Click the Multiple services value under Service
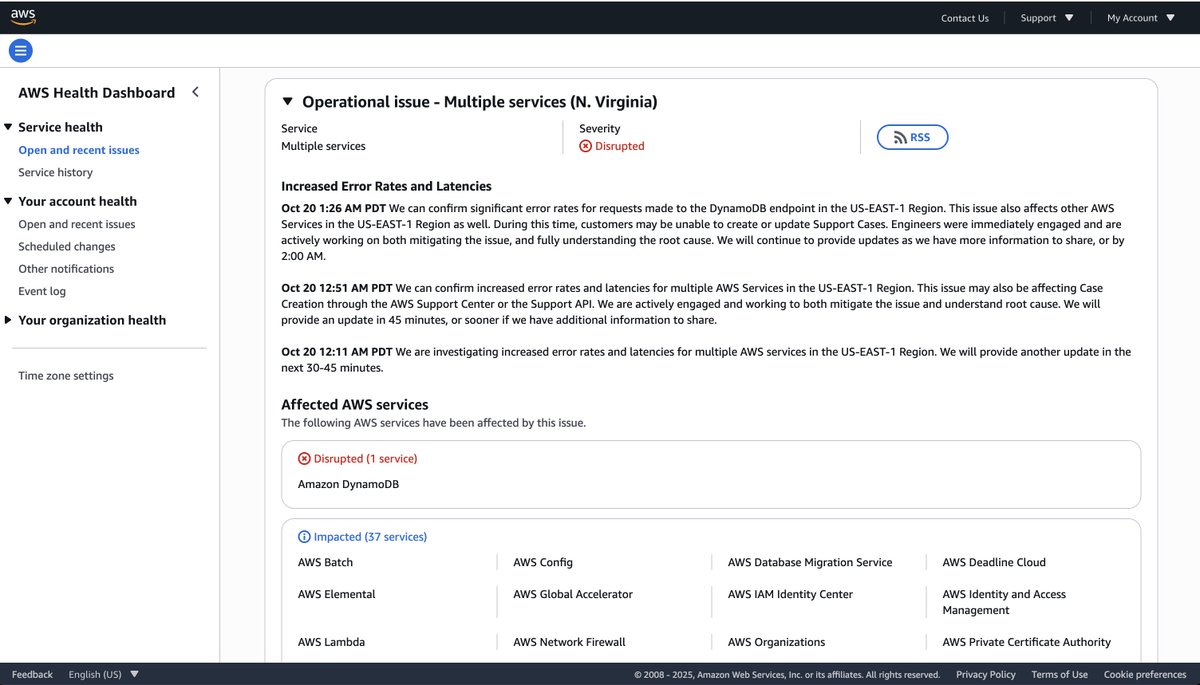The image size is (1200, 685). (x=323, y=146)
